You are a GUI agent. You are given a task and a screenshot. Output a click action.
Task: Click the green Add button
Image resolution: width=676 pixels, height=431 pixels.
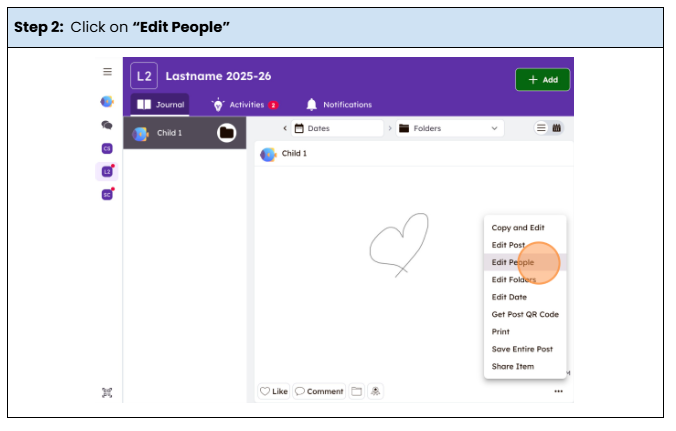click(542, 80)
